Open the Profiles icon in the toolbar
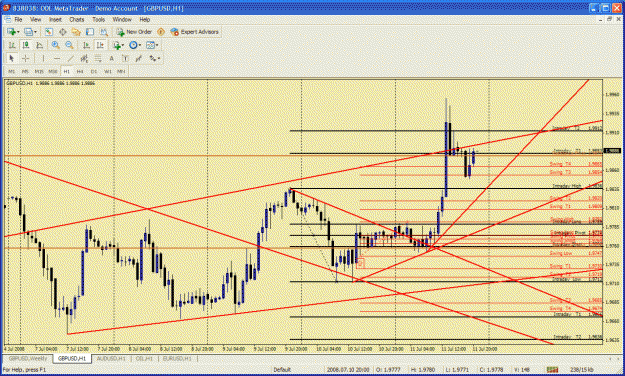 [28, 32]
